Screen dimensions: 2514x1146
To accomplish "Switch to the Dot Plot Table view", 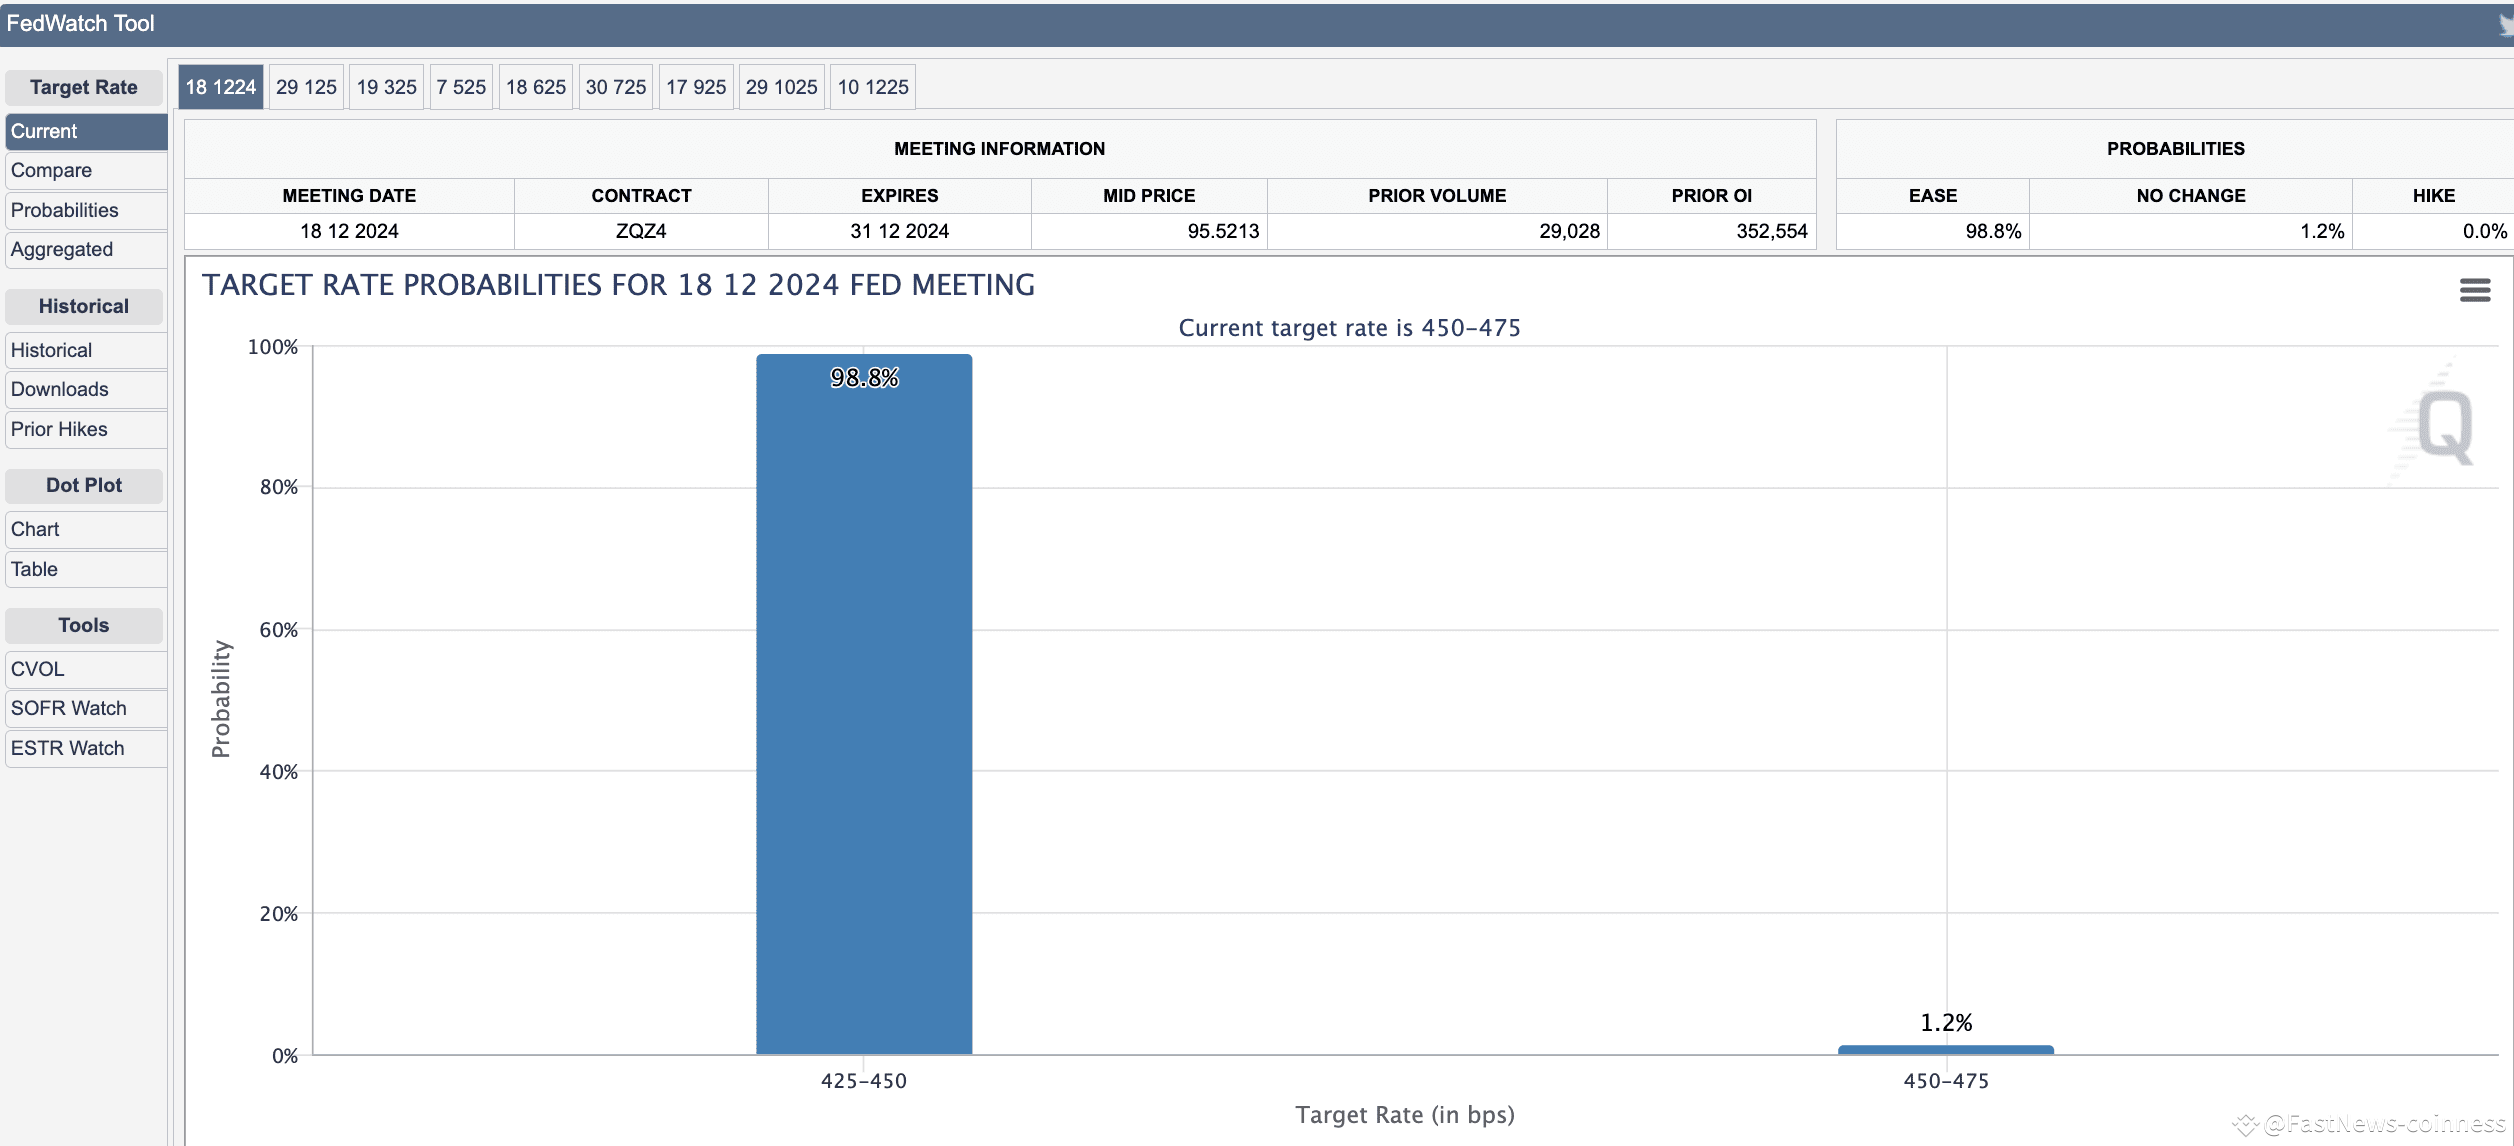I will [34, 568].
